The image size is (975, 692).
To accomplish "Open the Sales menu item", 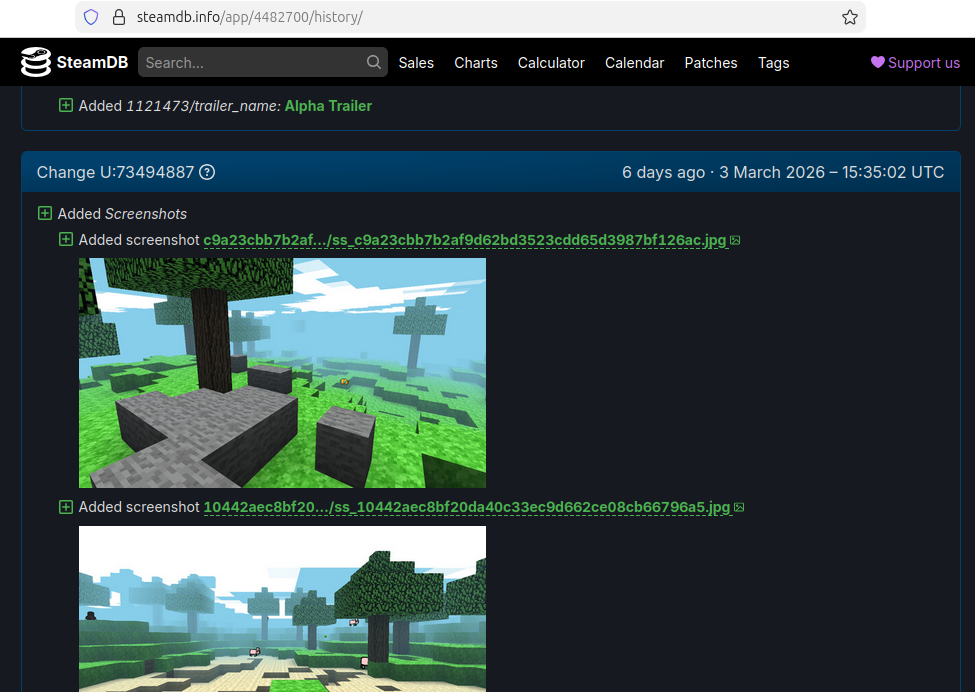I will tap(416, 62).
